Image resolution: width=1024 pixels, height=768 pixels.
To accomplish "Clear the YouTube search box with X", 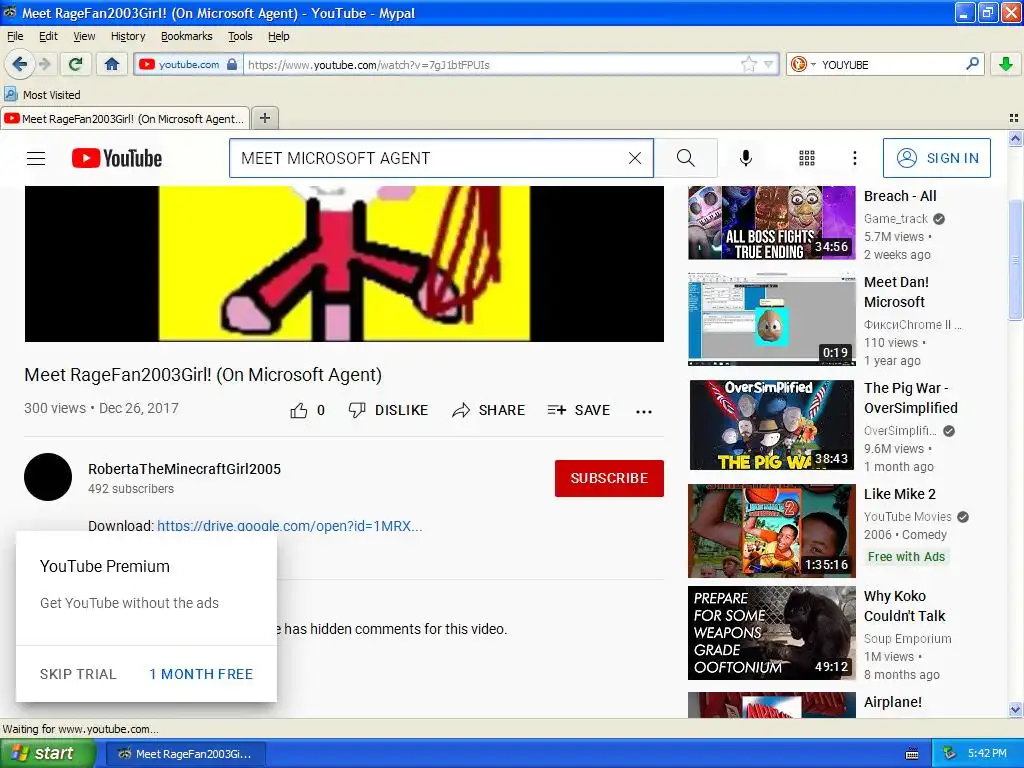I will point(635,158).
